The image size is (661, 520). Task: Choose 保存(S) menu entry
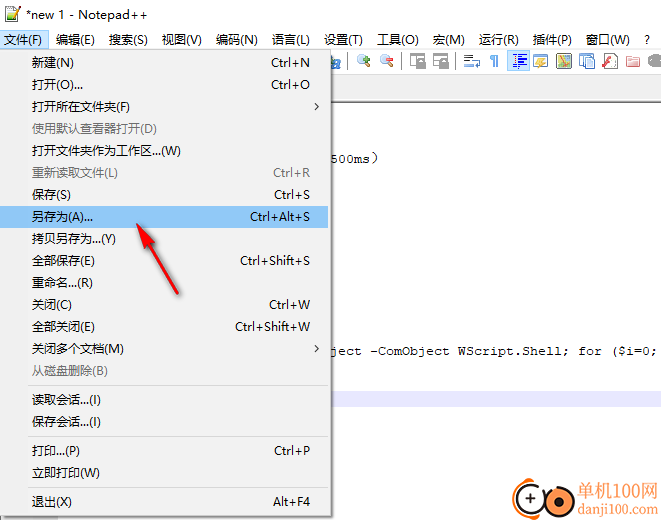[164, 195]
